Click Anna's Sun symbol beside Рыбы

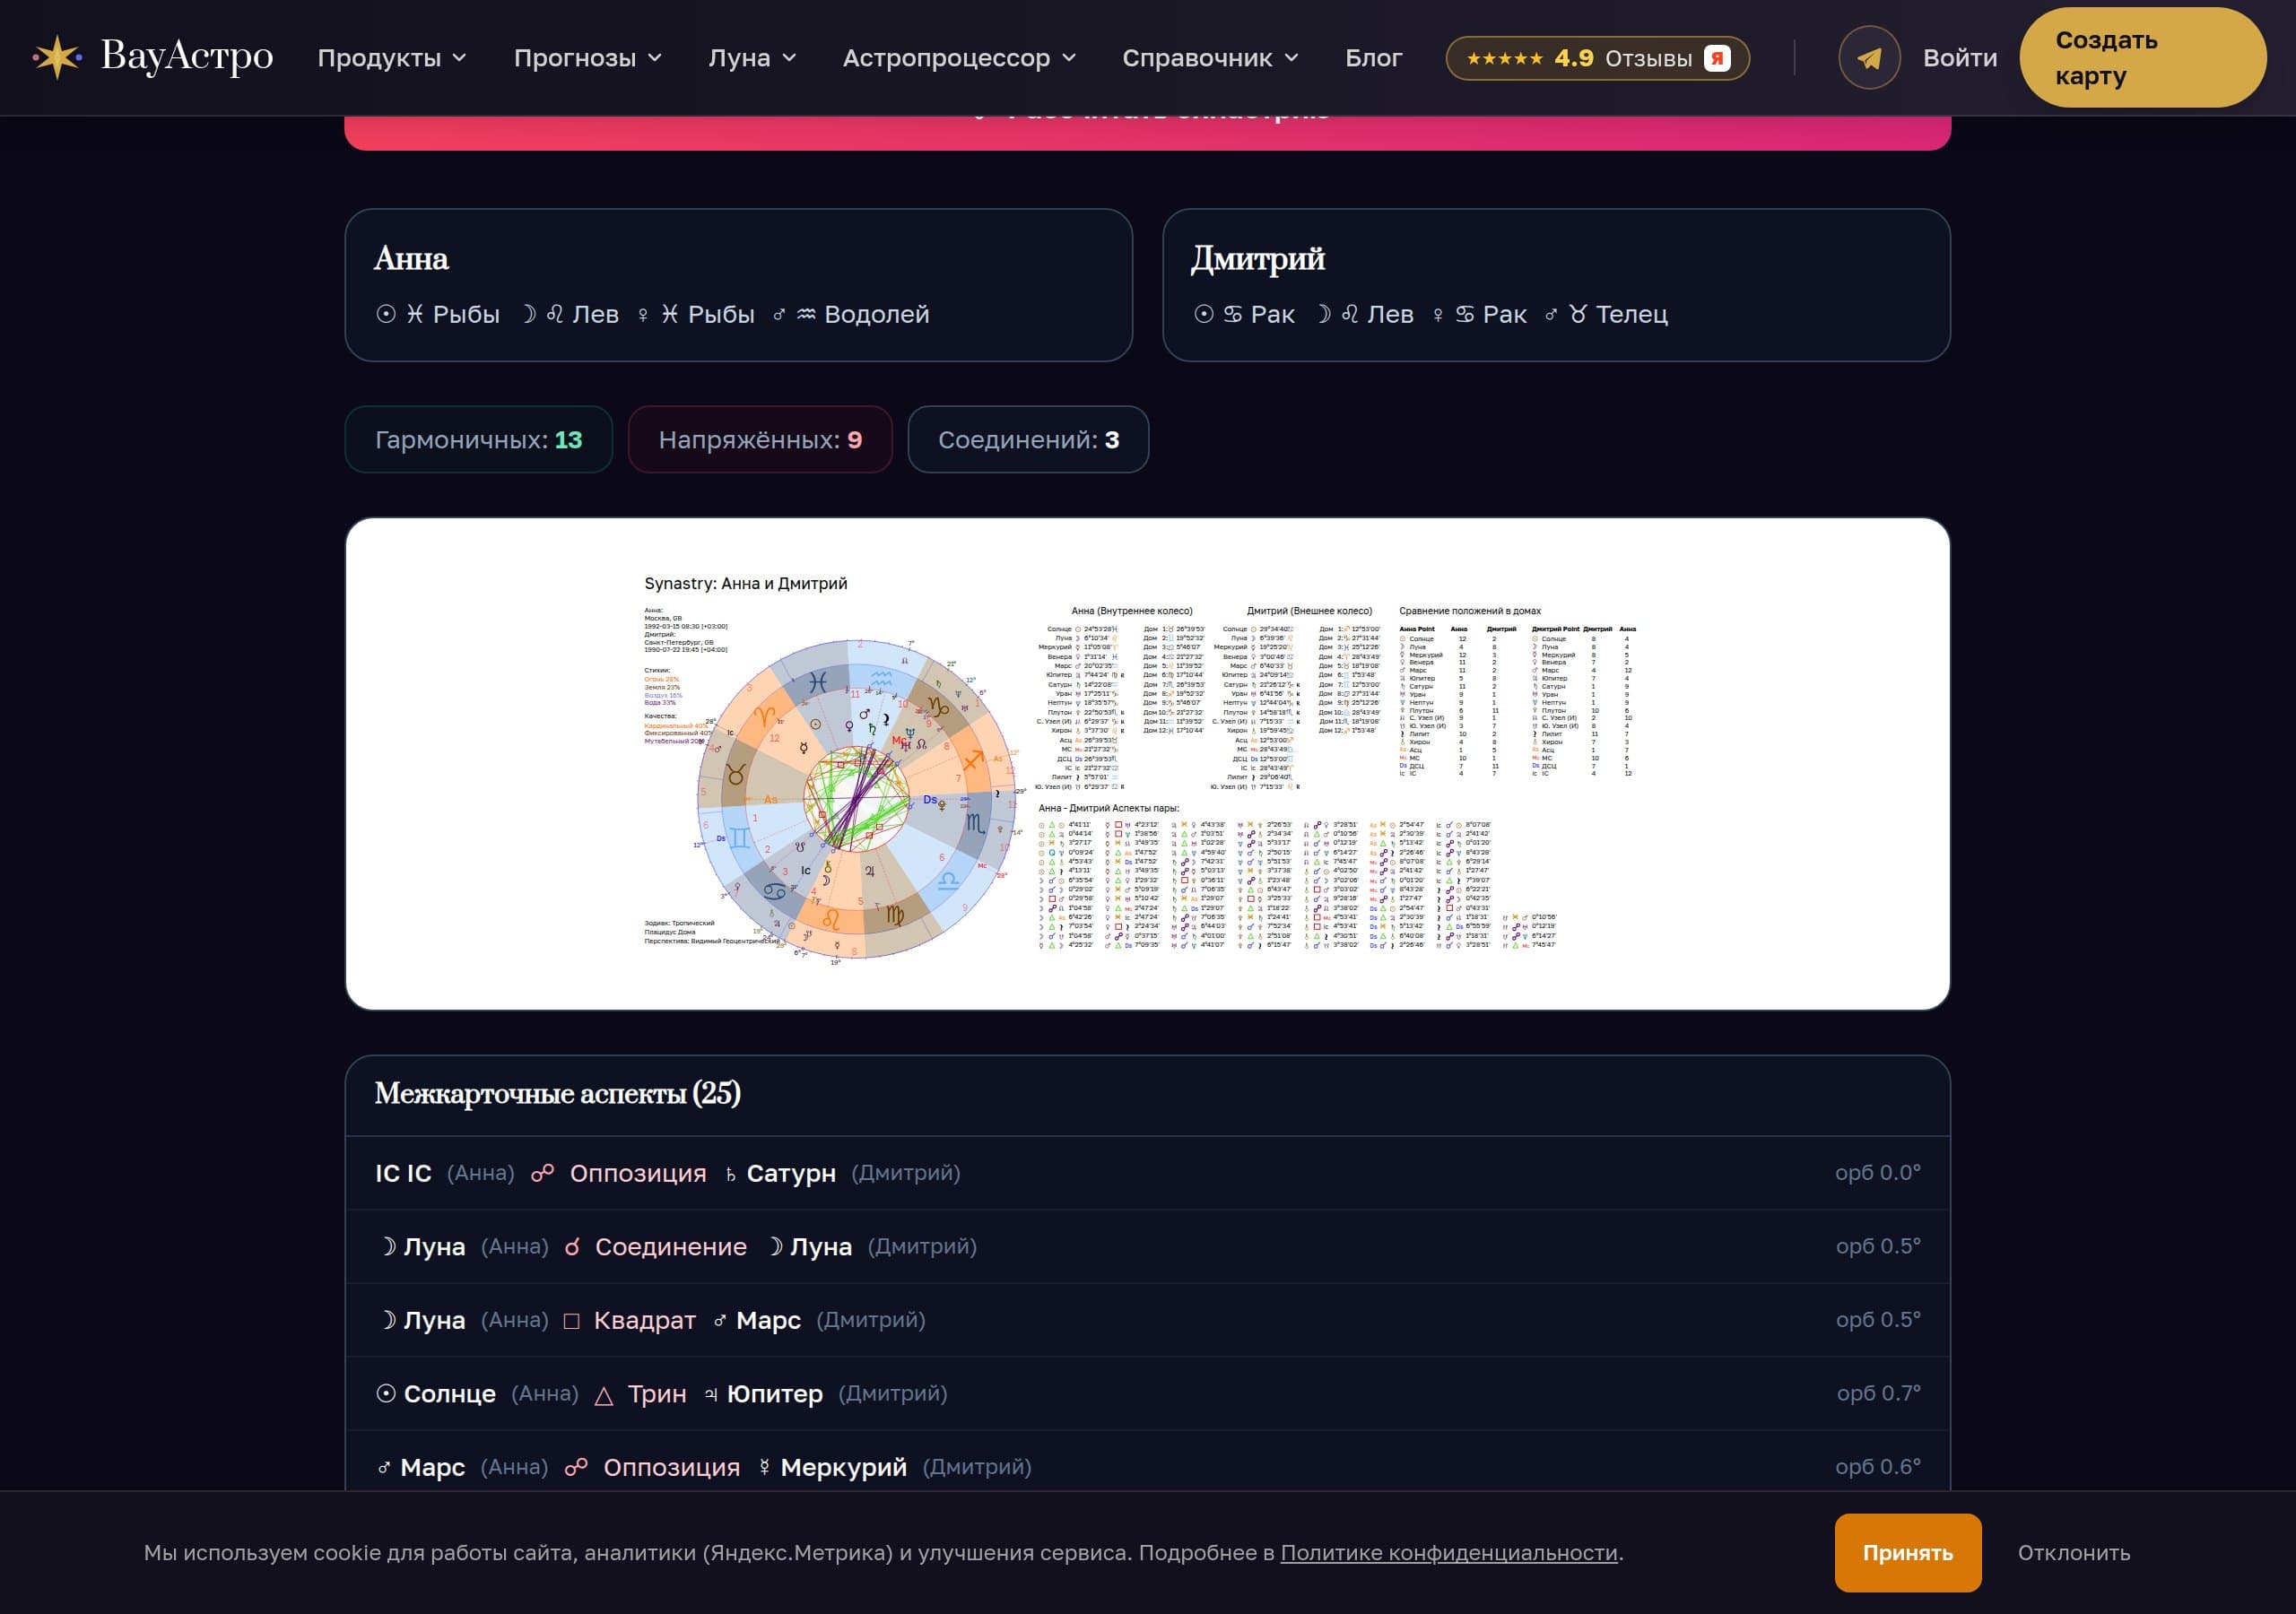(x=386, y=314)
